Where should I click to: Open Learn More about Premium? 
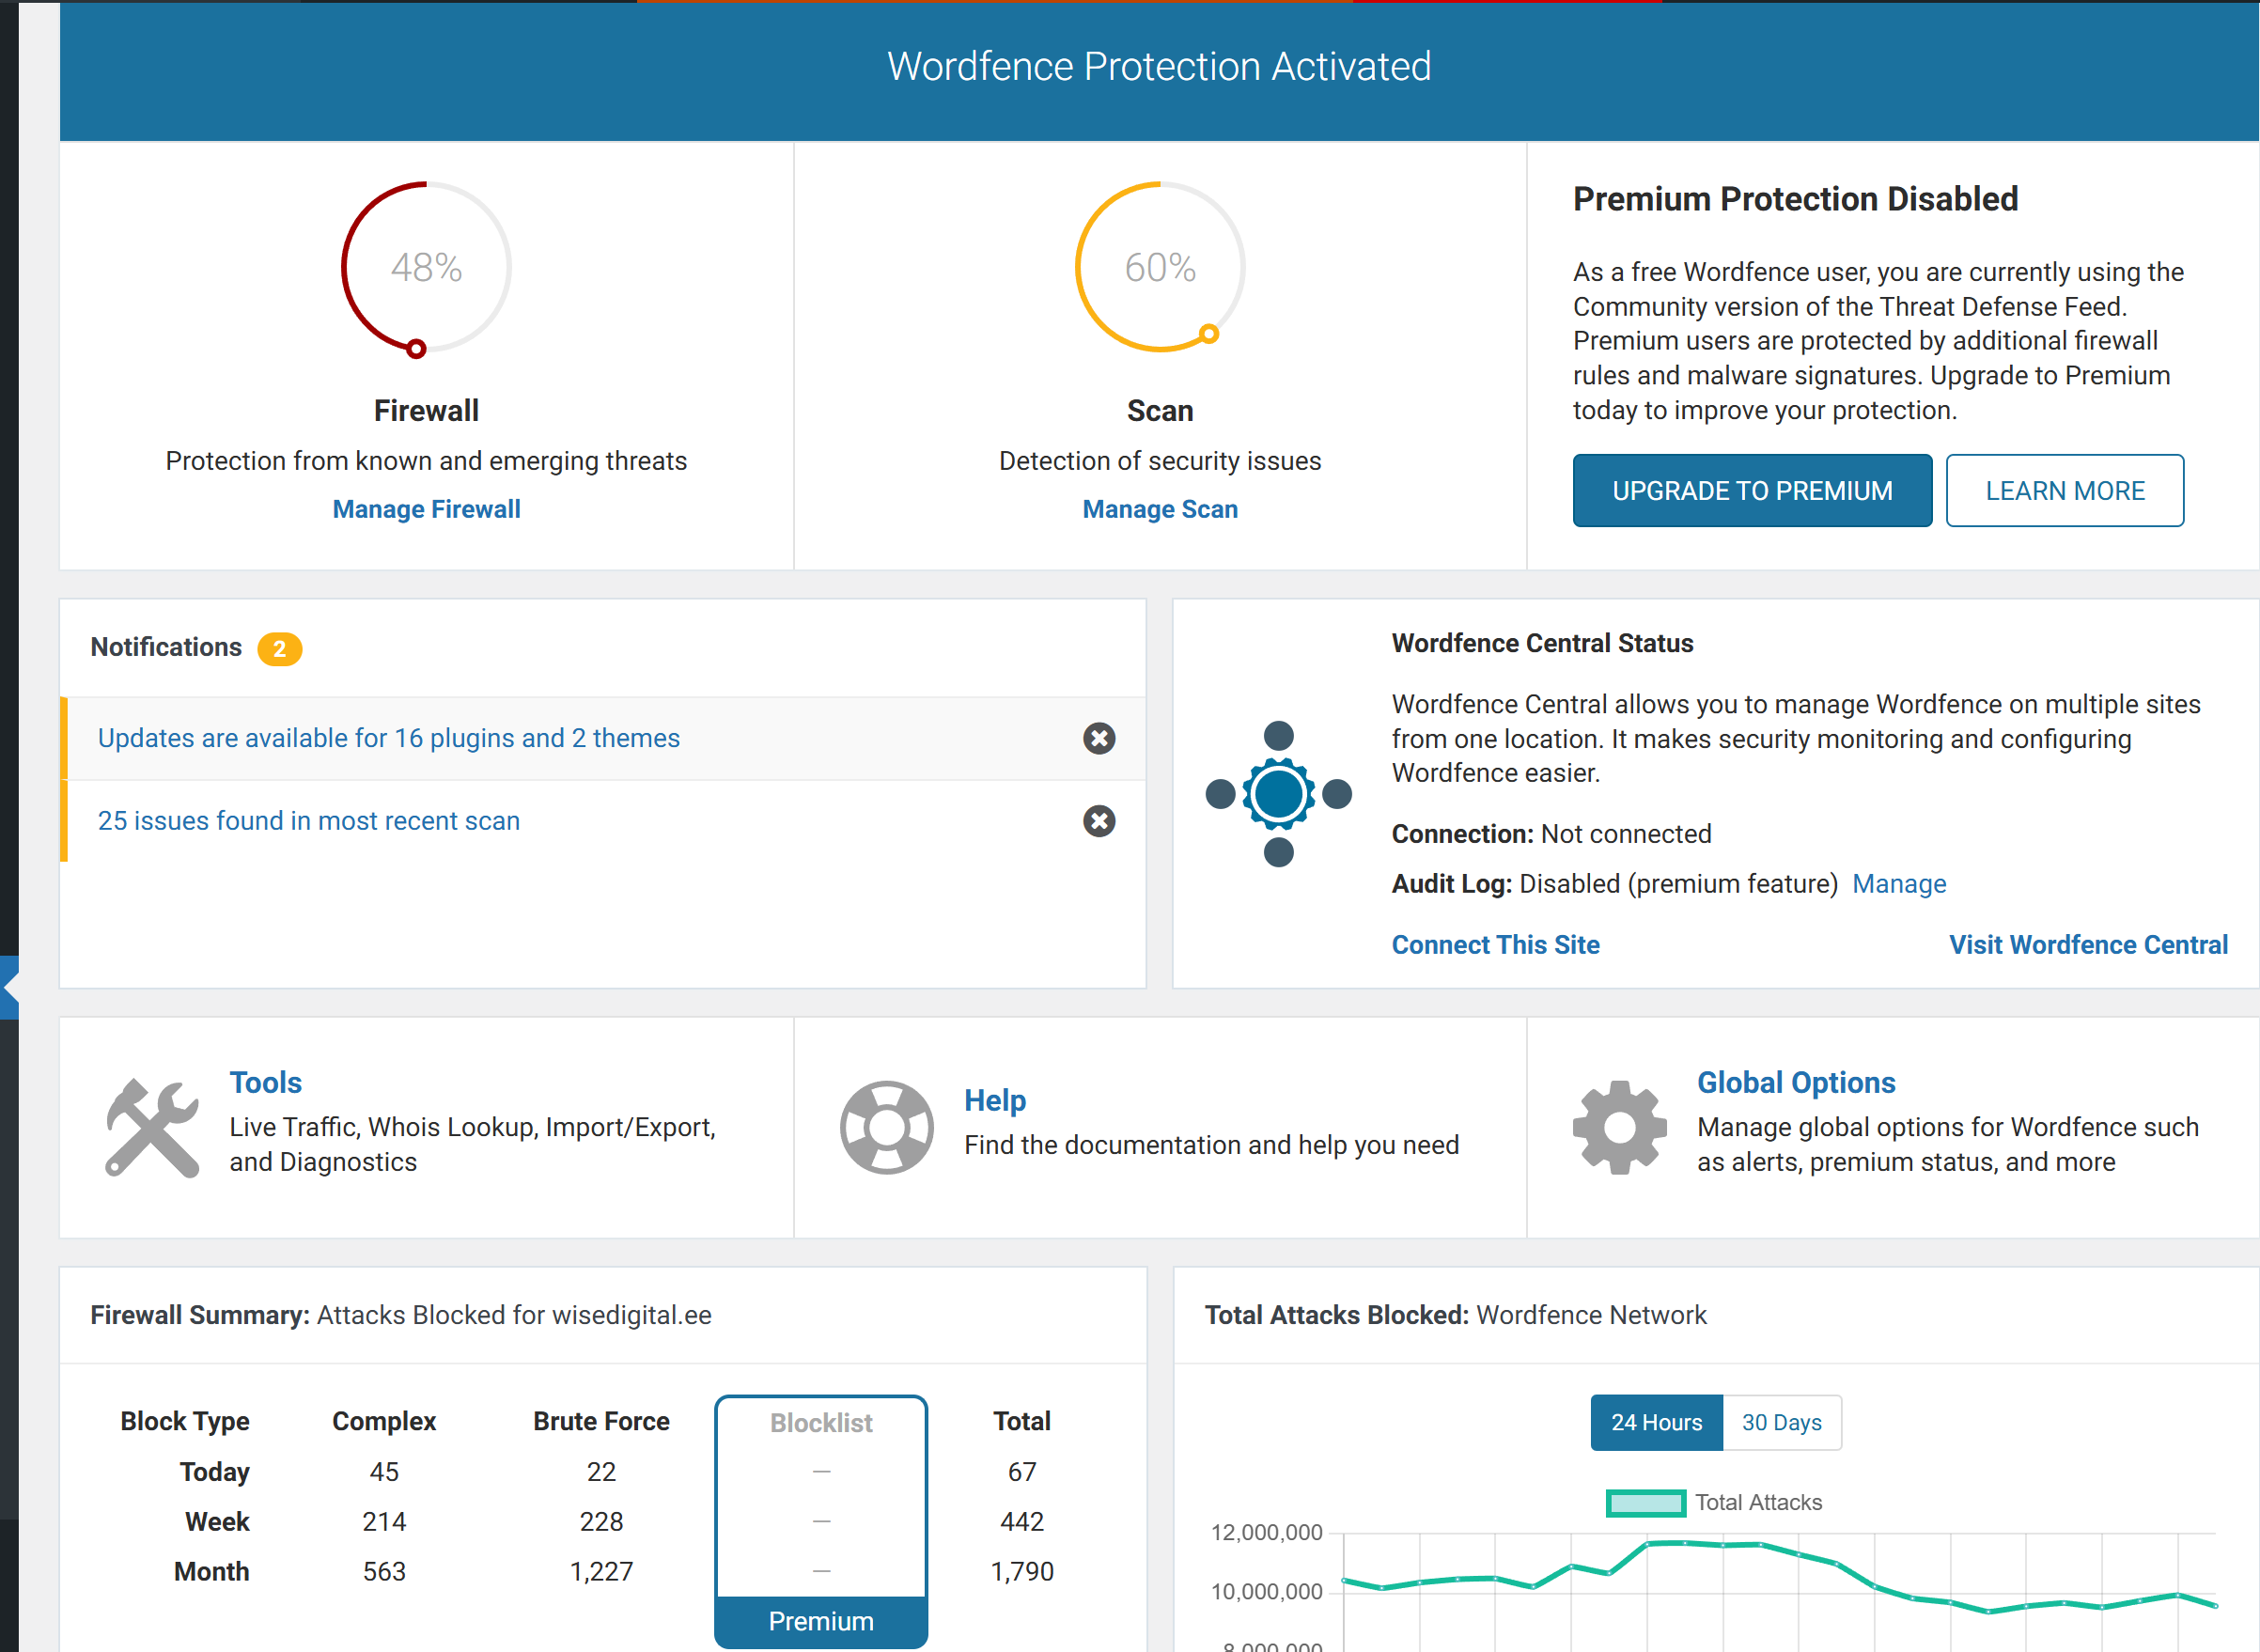coord(2065,490)
